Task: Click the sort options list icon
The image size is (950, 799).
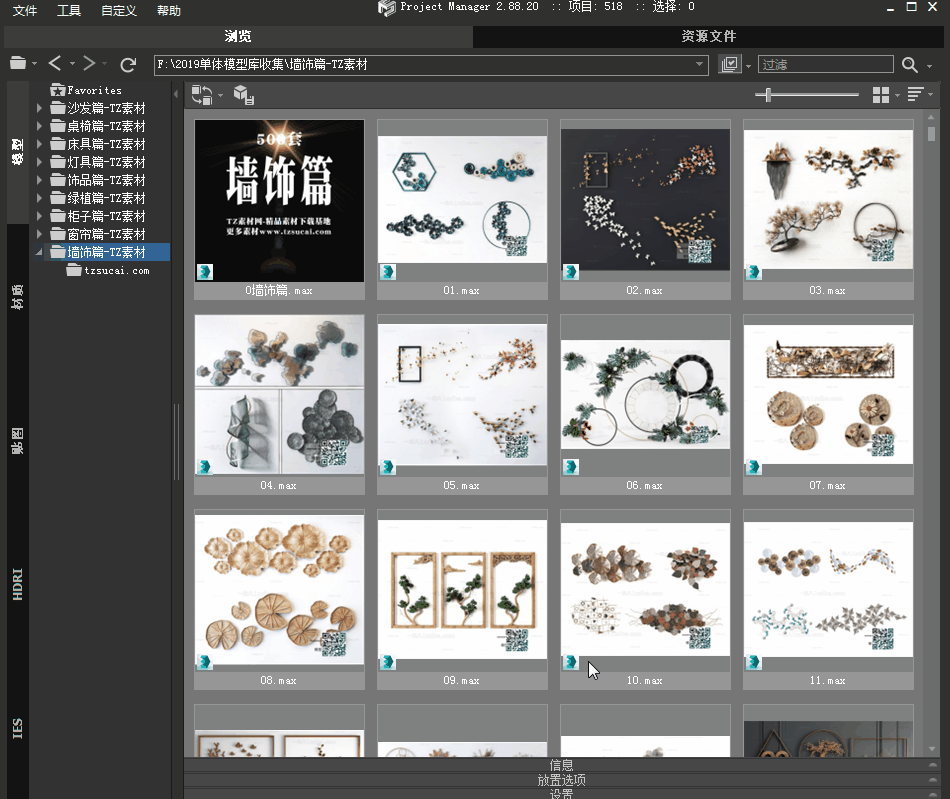Action: (x=915, y=95)
